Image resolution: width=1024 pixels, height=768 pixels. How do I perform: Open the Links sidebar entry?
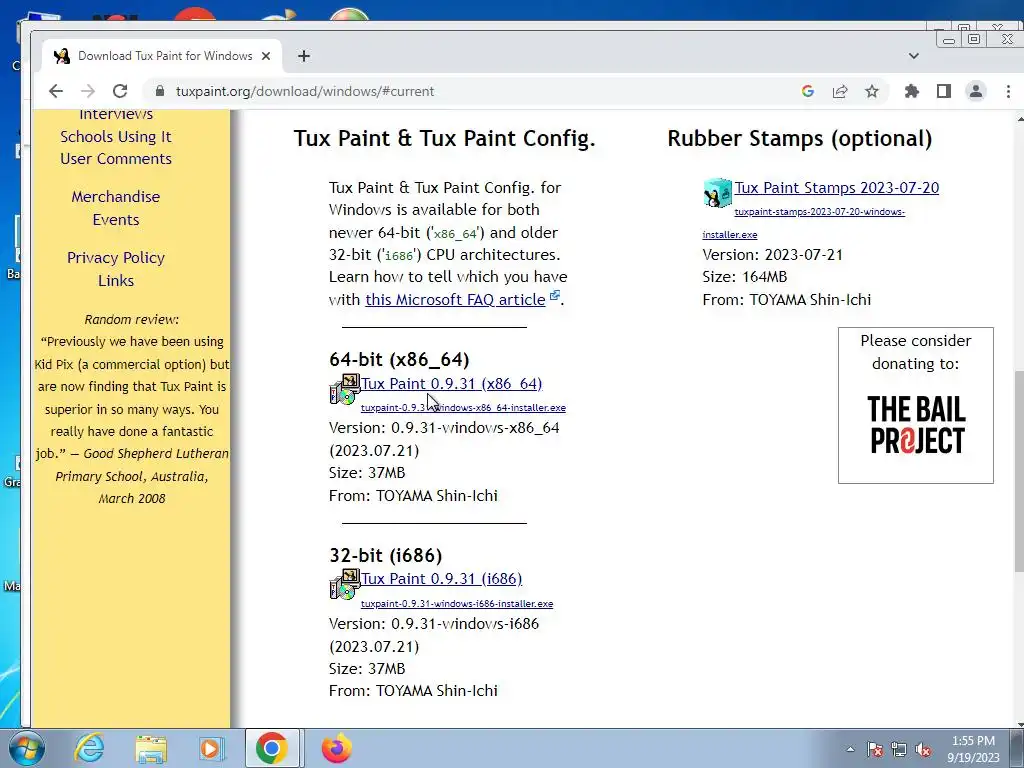click(116, 280)
